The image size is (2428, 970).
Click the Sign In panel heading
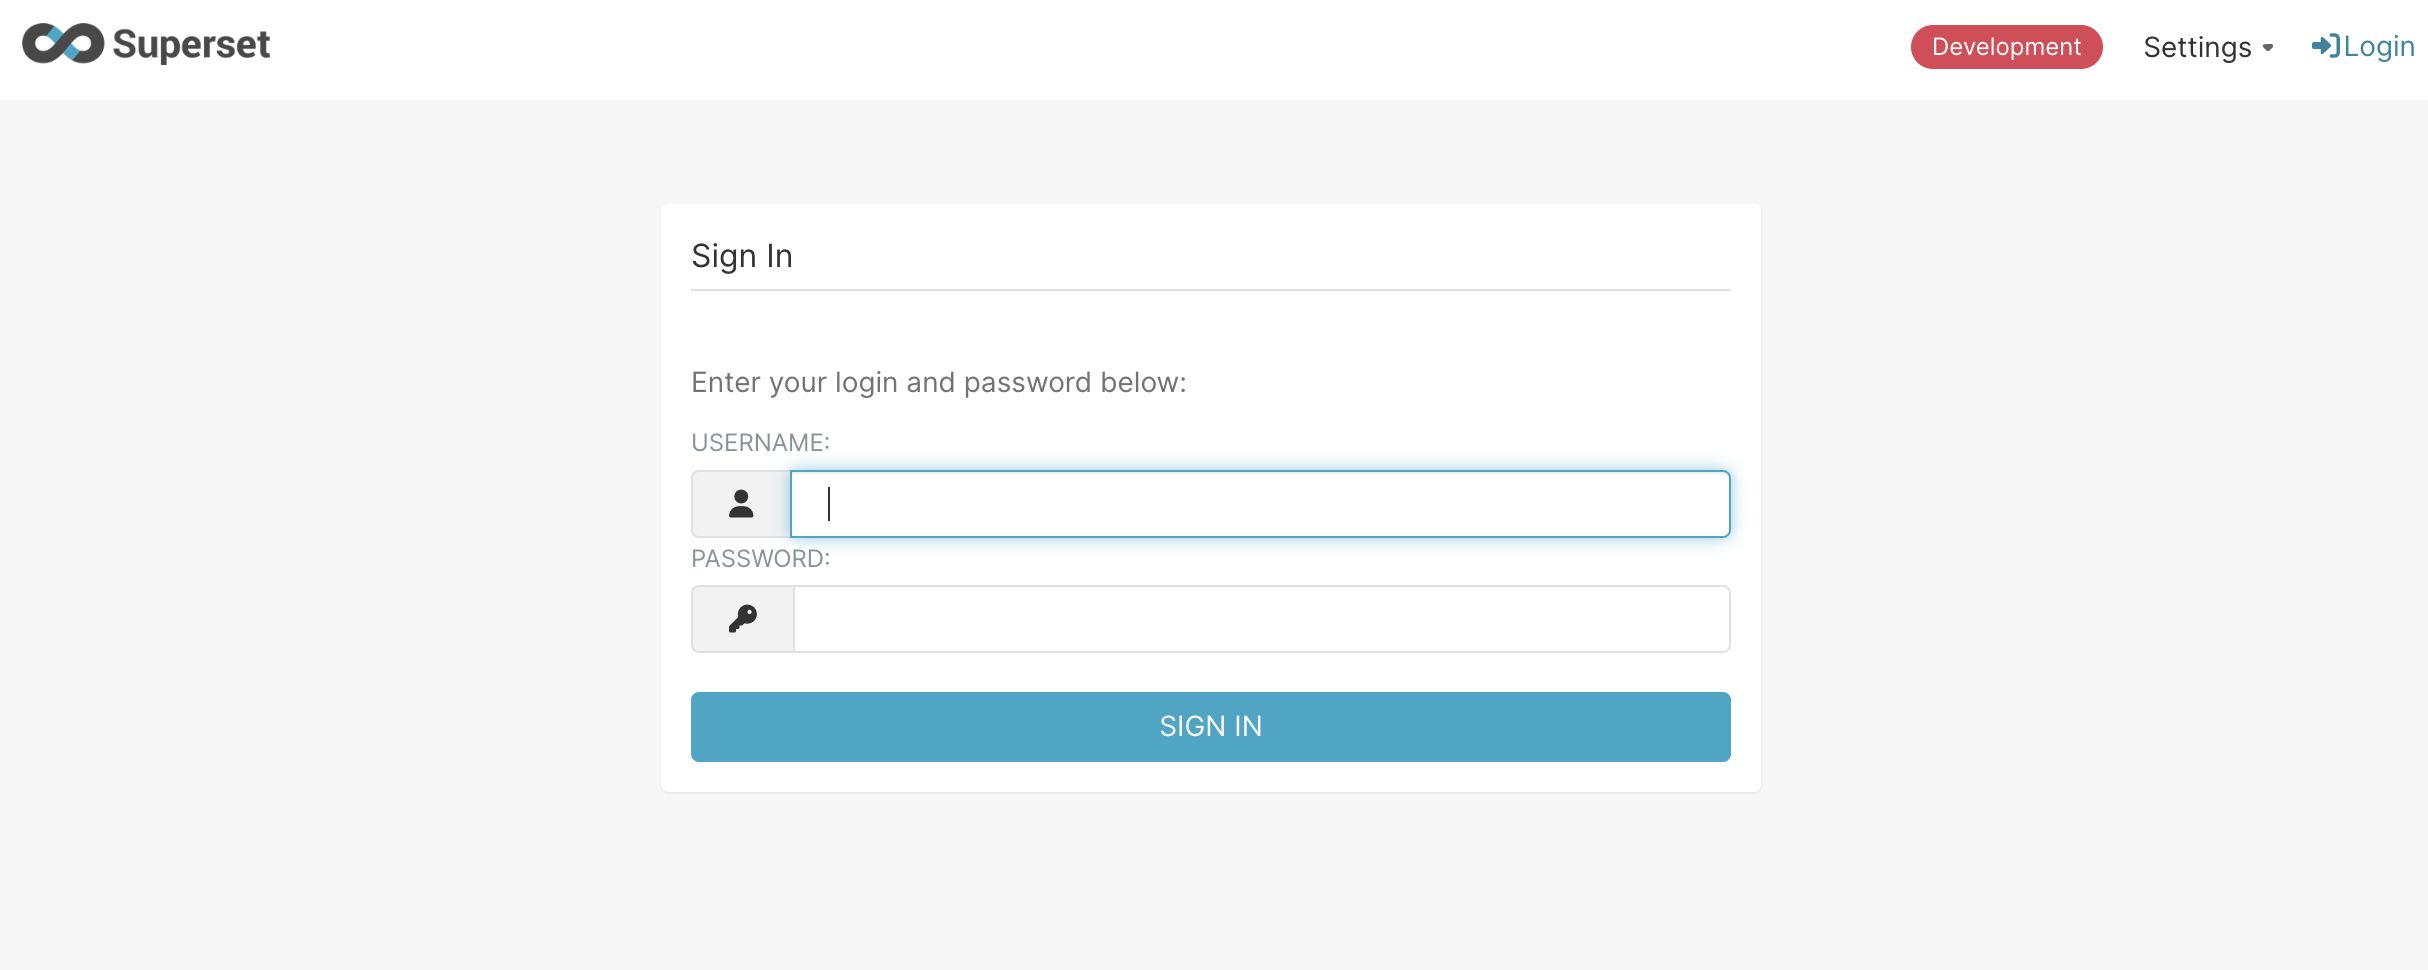(742, 256)
